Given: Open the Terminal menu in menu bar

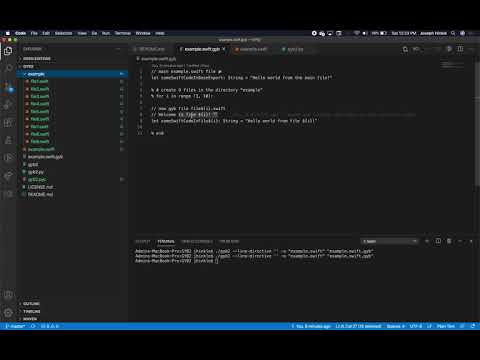Looking at the screenshot, I should 123,33.
